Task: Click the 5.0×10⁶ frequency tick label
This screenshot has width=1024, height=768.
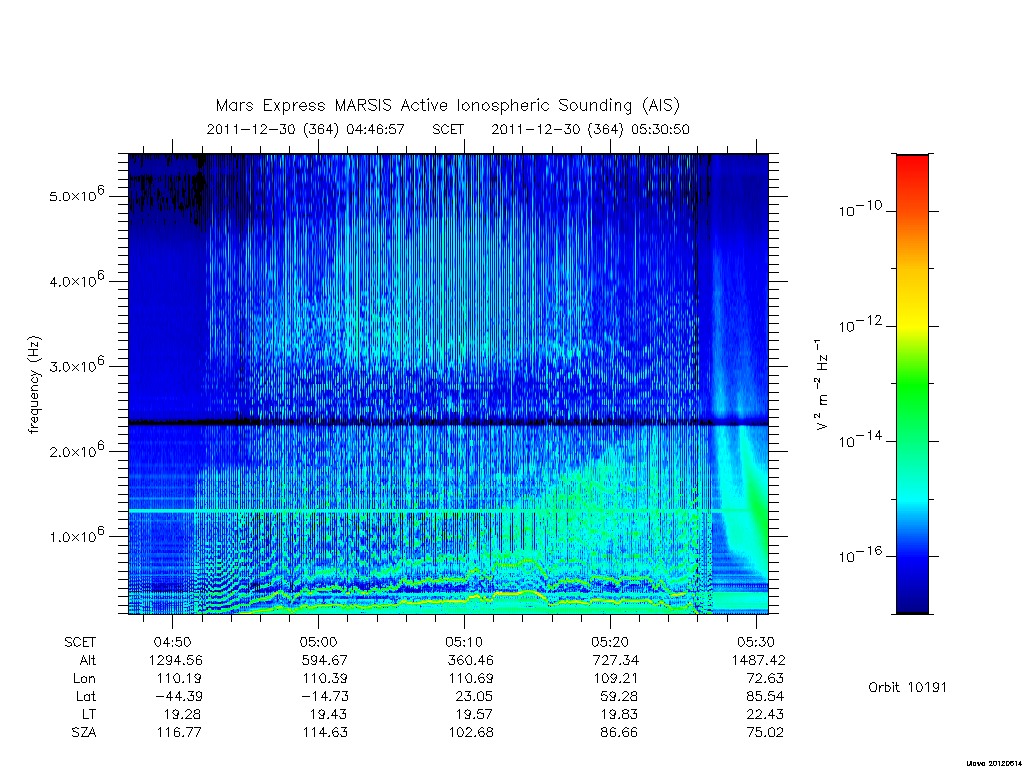Action: click(x=76, y=194)
